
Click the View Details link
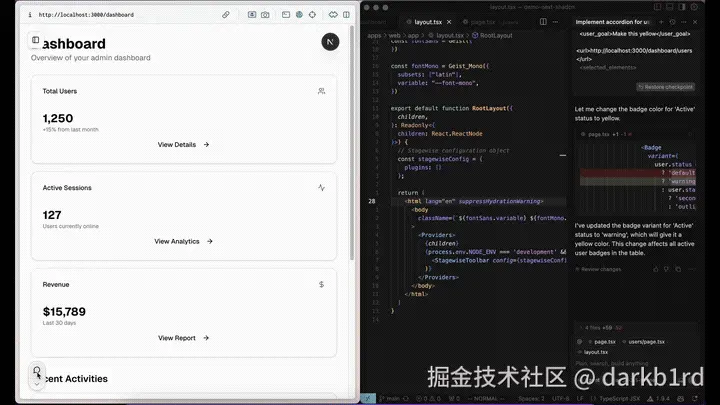tap(183, 144)
